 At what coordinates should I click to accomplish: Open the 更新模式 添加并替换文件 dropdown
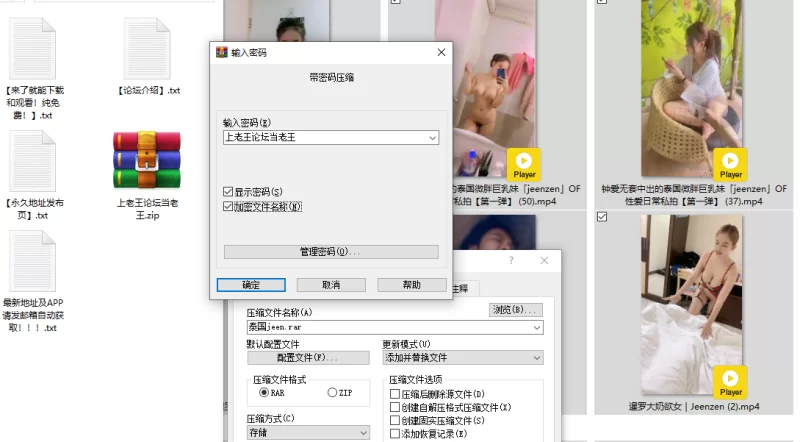coord(463,358)
